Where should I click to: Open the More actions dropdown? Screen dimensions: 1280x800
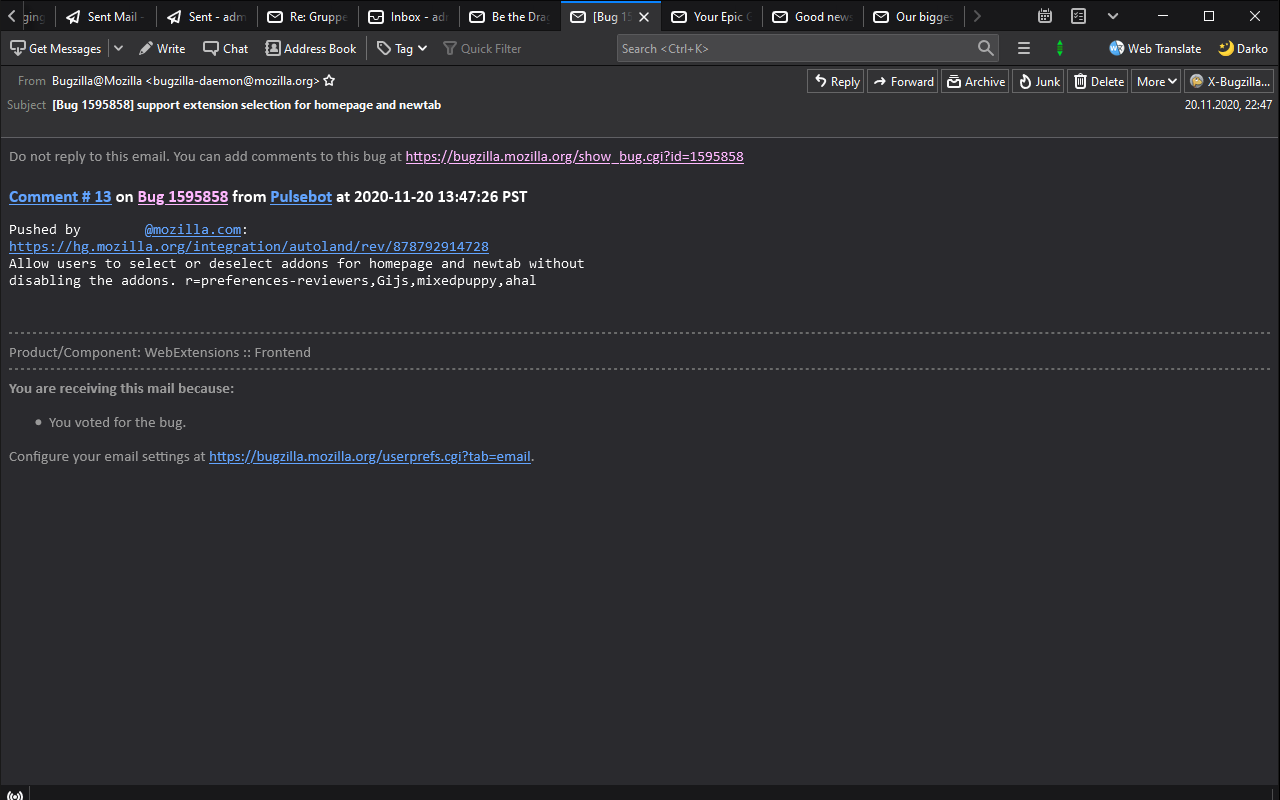pos(1157,82)
